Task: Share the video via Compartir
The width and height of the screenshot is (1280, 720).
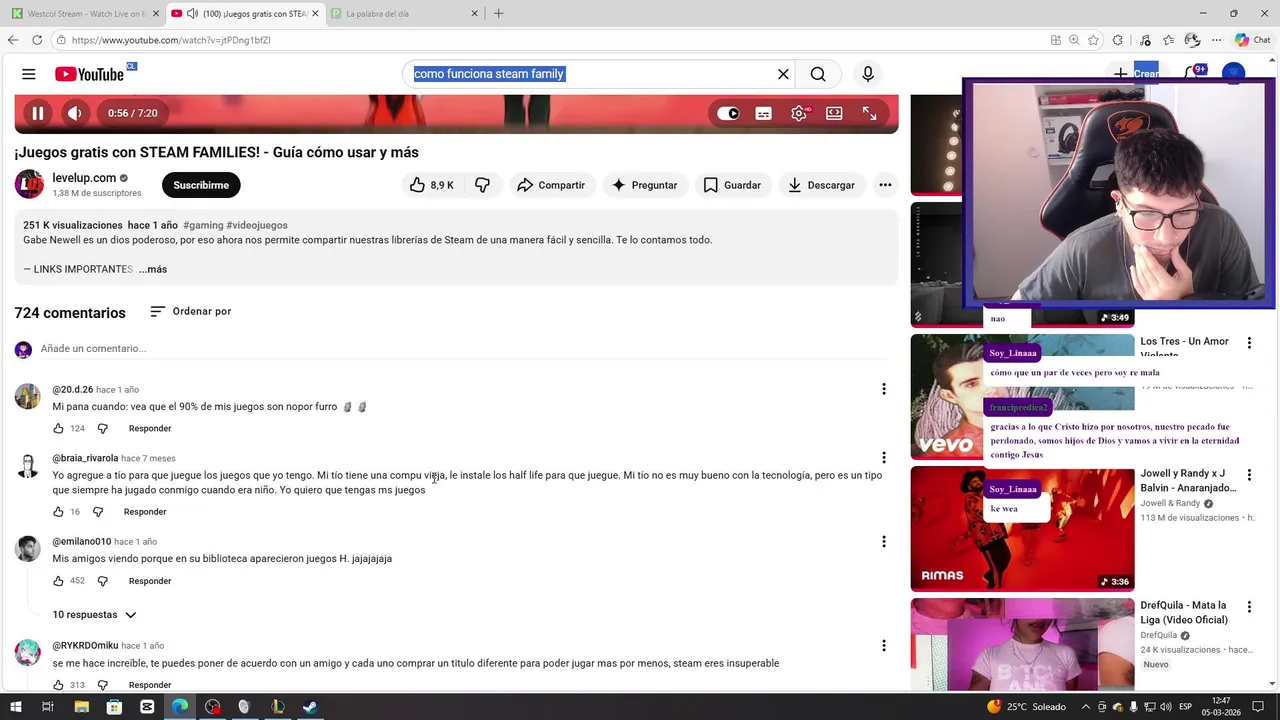Action: (x=551, y=185)
